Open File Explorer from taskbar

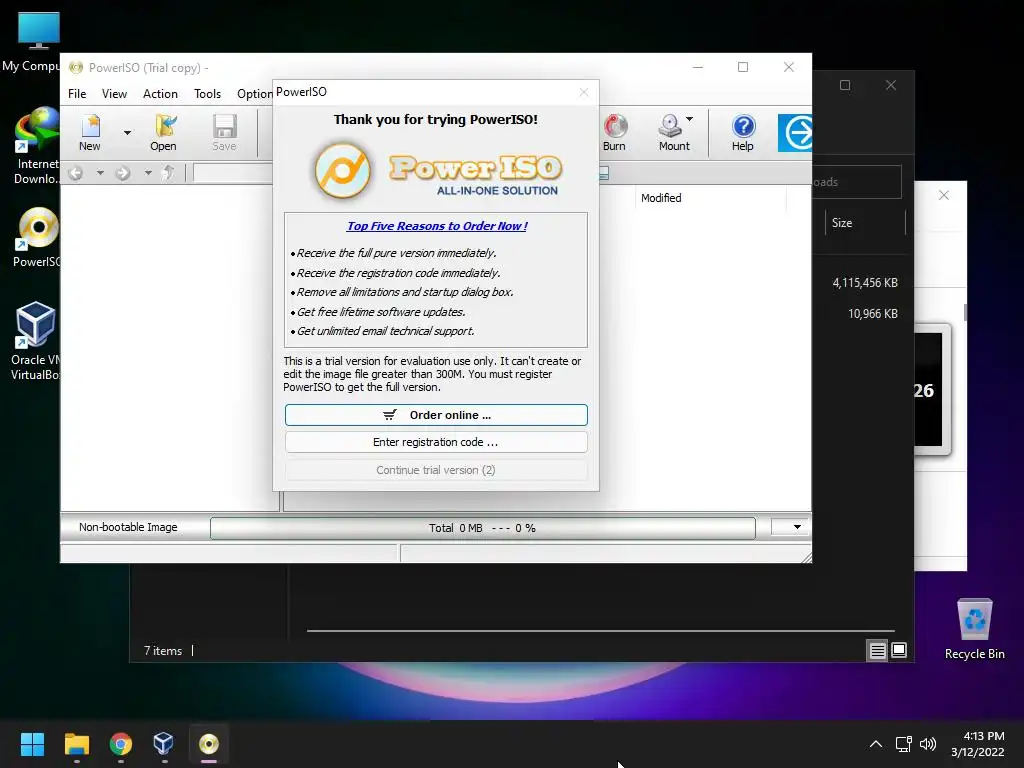(76, 744)
